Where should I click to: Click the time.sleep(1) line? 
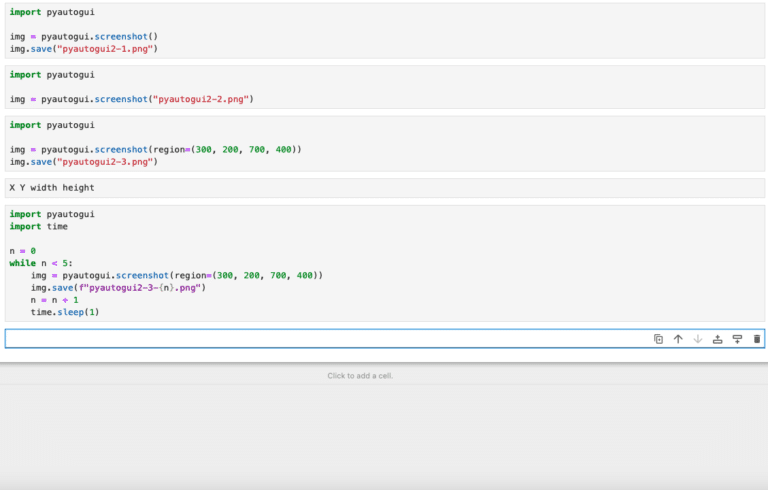tap(65, 312)
